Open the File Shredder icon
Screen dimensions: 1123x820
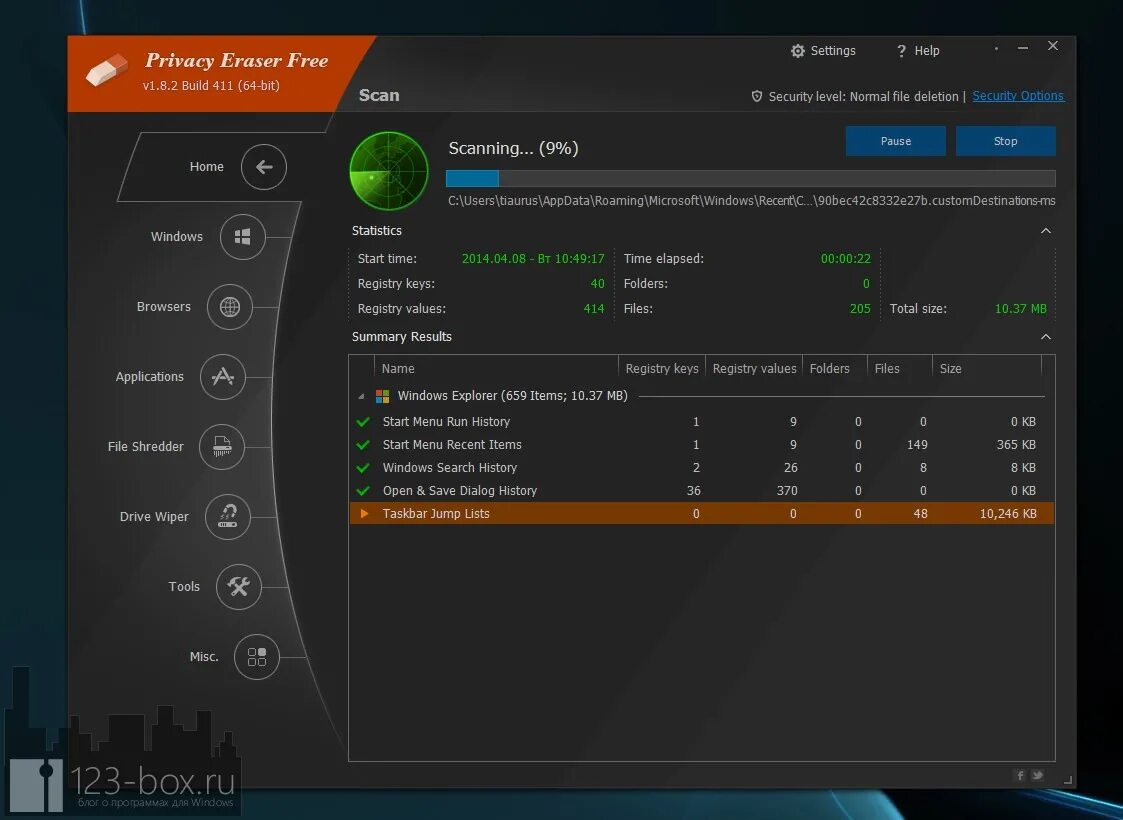coord(222,447)
